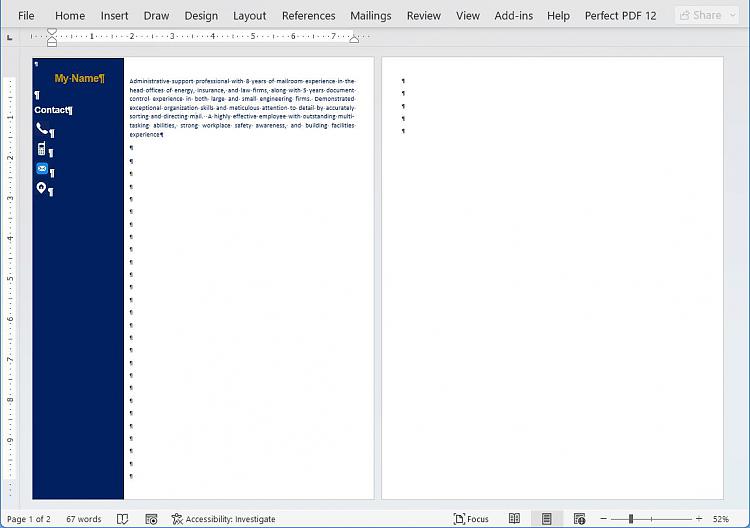Click the macro recording icon in status bar
750x528 pixels.
151,519
